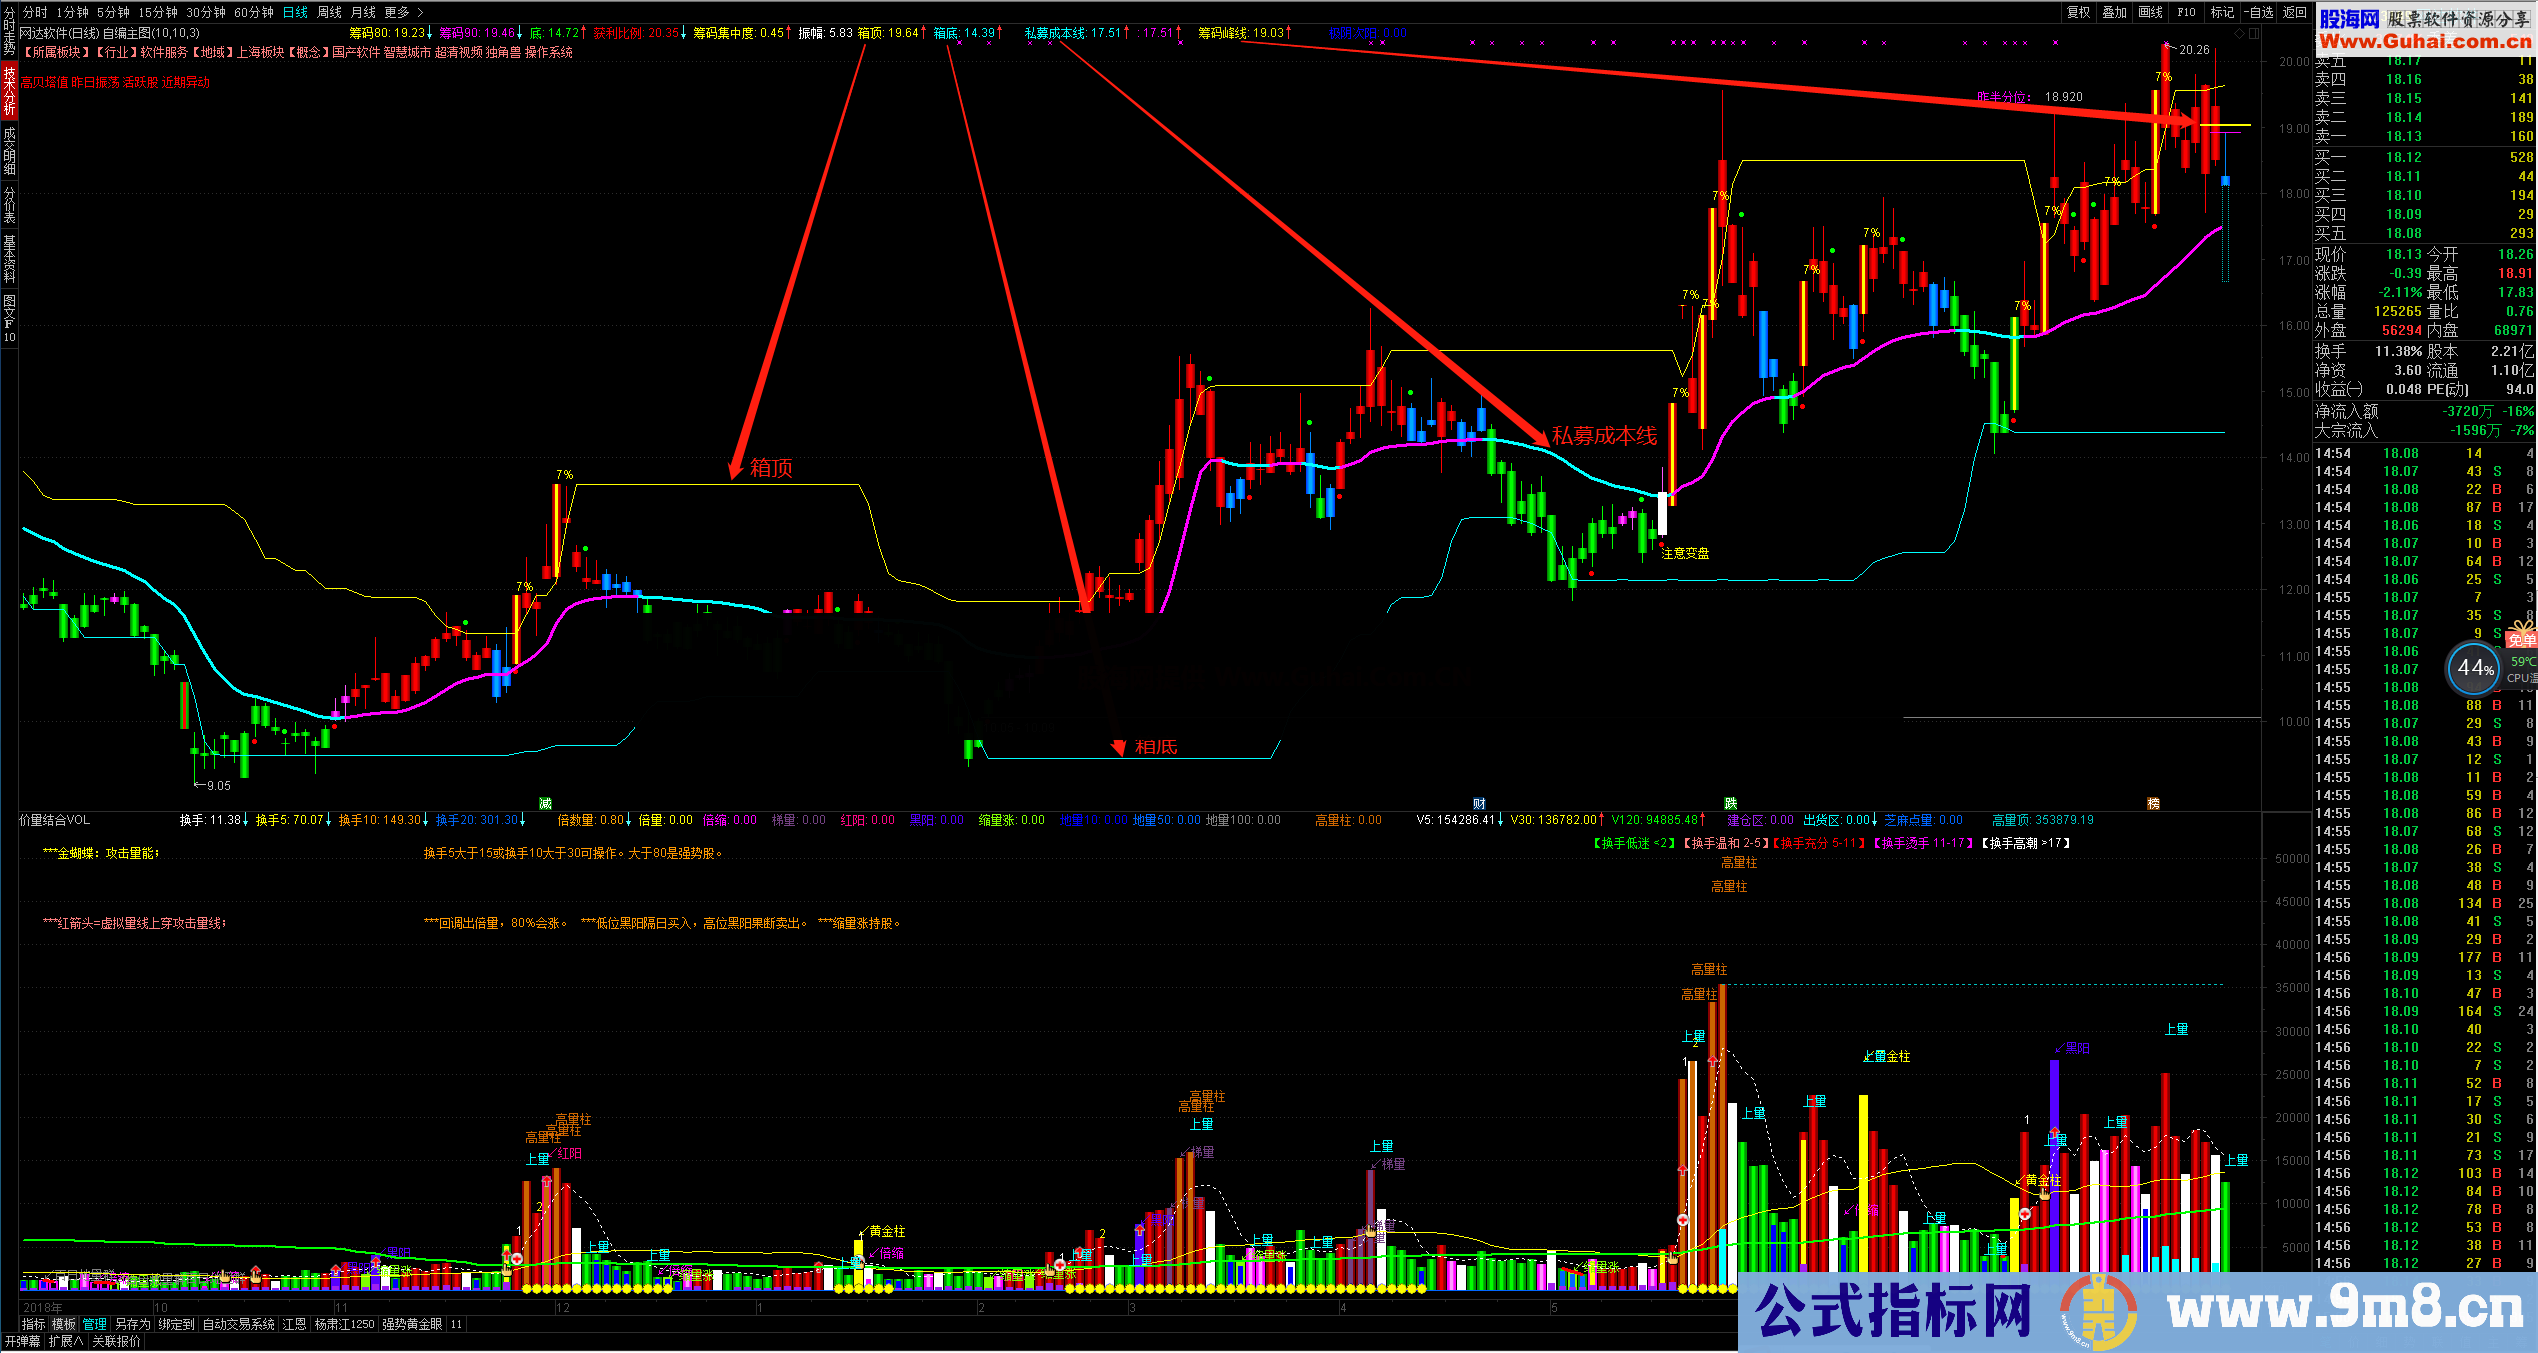The image size is (2538, 1353).
Task: Click the split-panel icon beside the diamond
Action: click(x=2254, y=33)
